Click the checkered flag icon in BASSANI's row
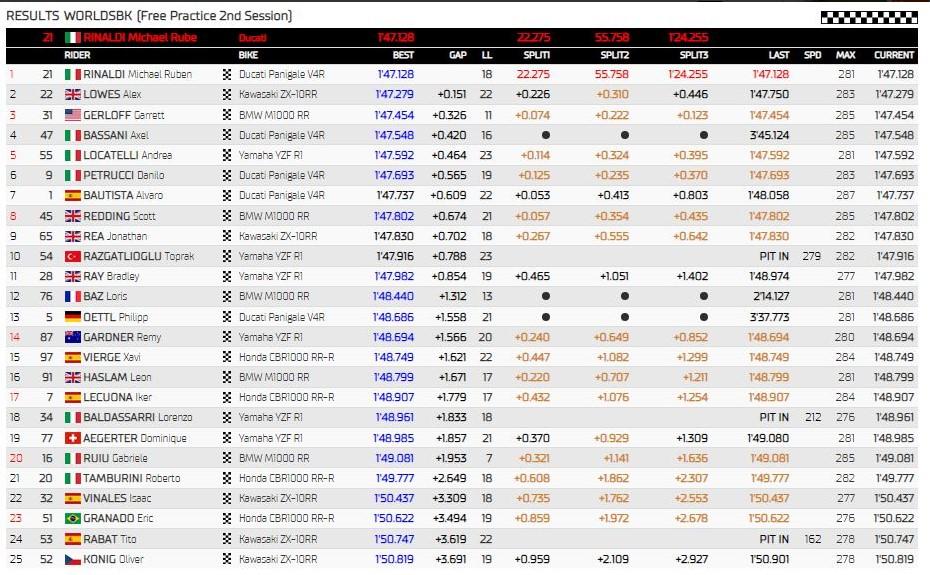 pos(227,135)
